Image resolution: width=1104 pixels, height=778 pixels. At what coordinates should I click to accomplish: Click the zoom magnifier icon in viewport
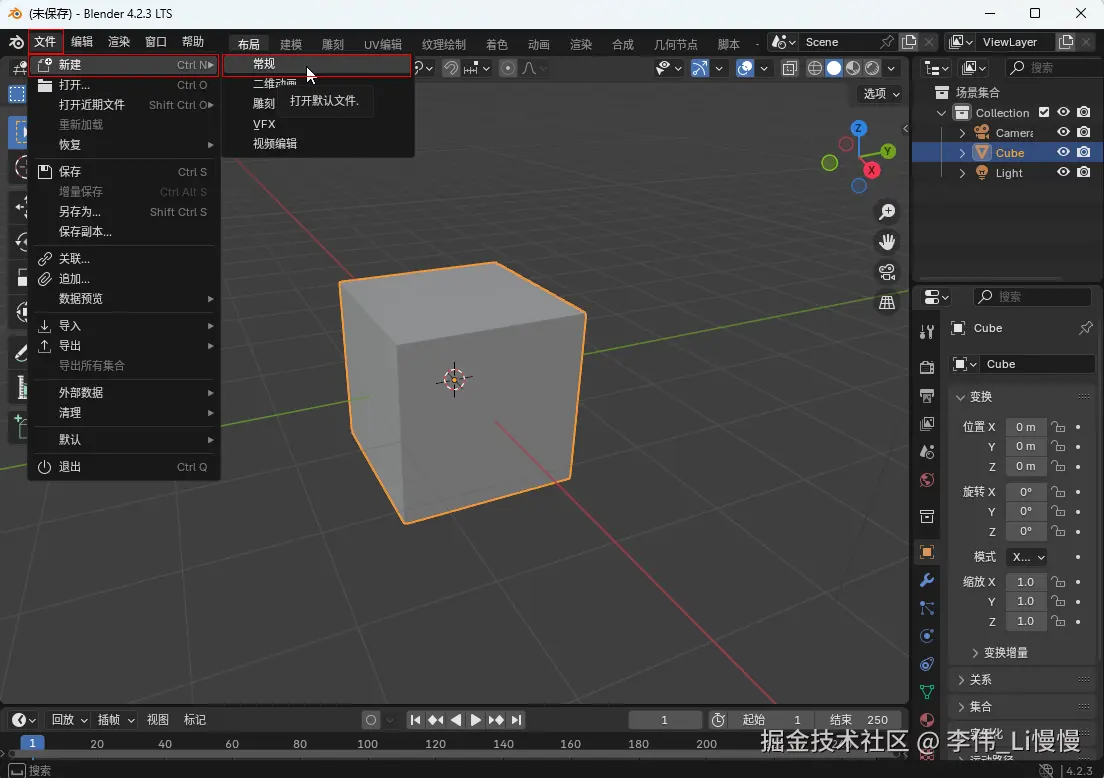click(x=887, y=212)
